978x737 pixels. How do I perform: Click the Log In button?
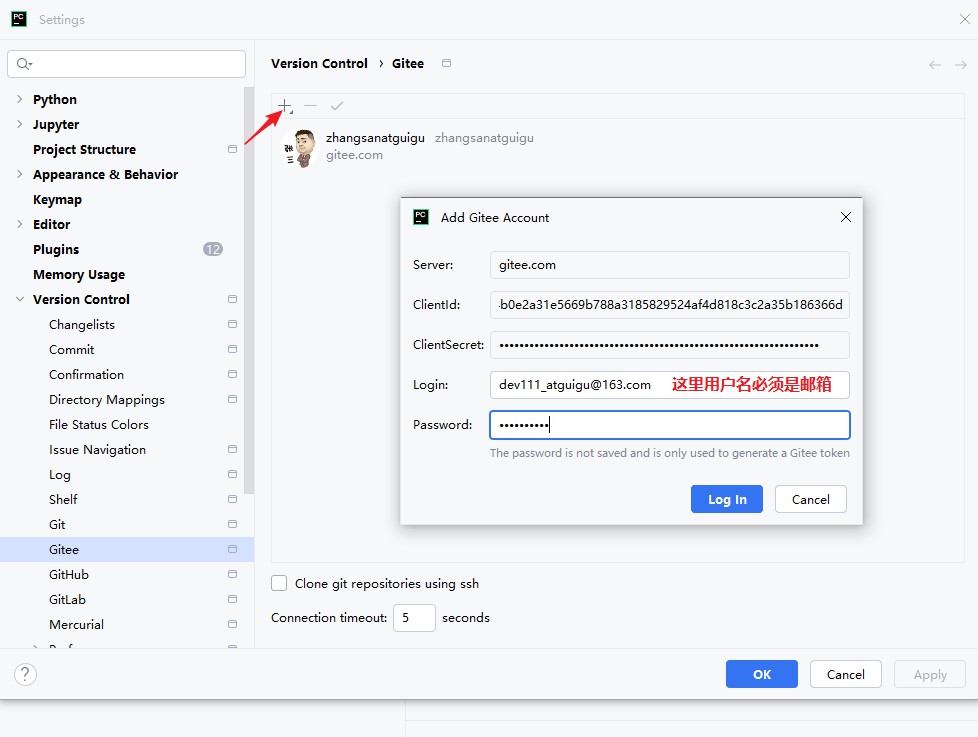[x=727, y=499]
